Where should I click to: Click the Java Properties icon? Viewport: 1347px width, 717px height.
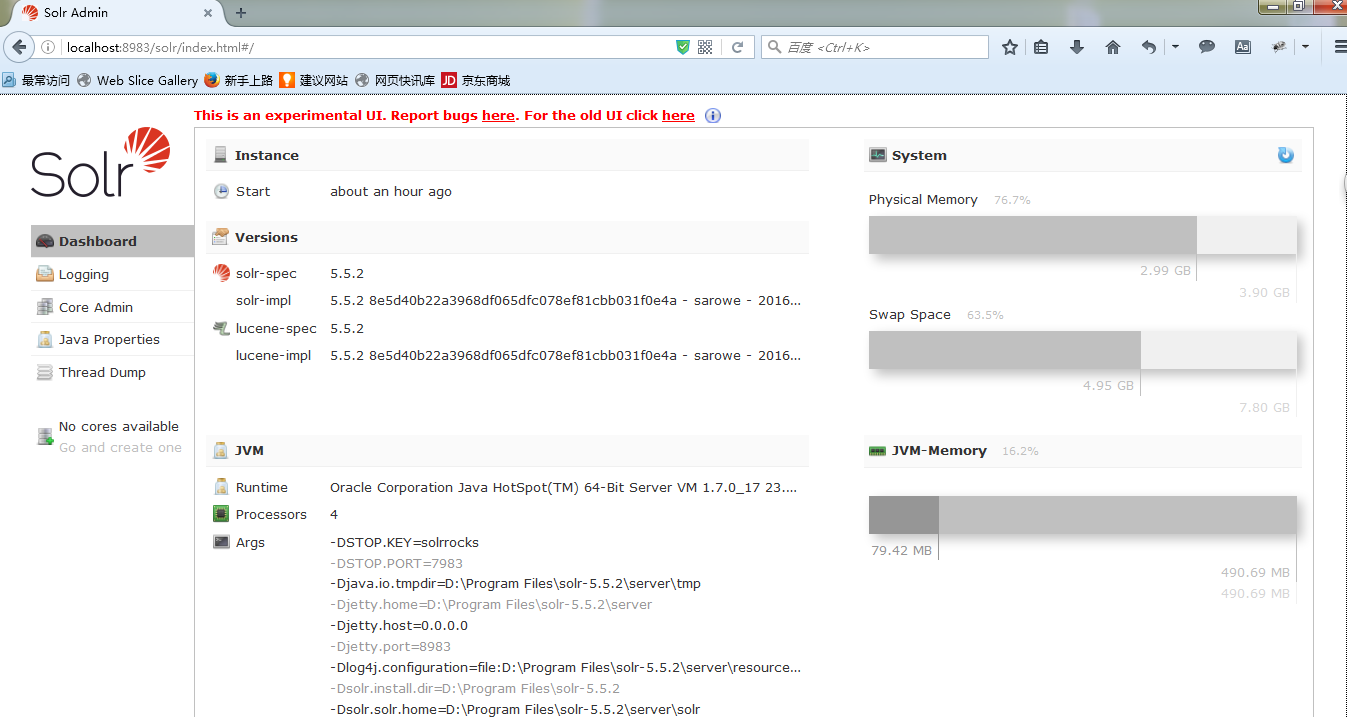[44, 339]
